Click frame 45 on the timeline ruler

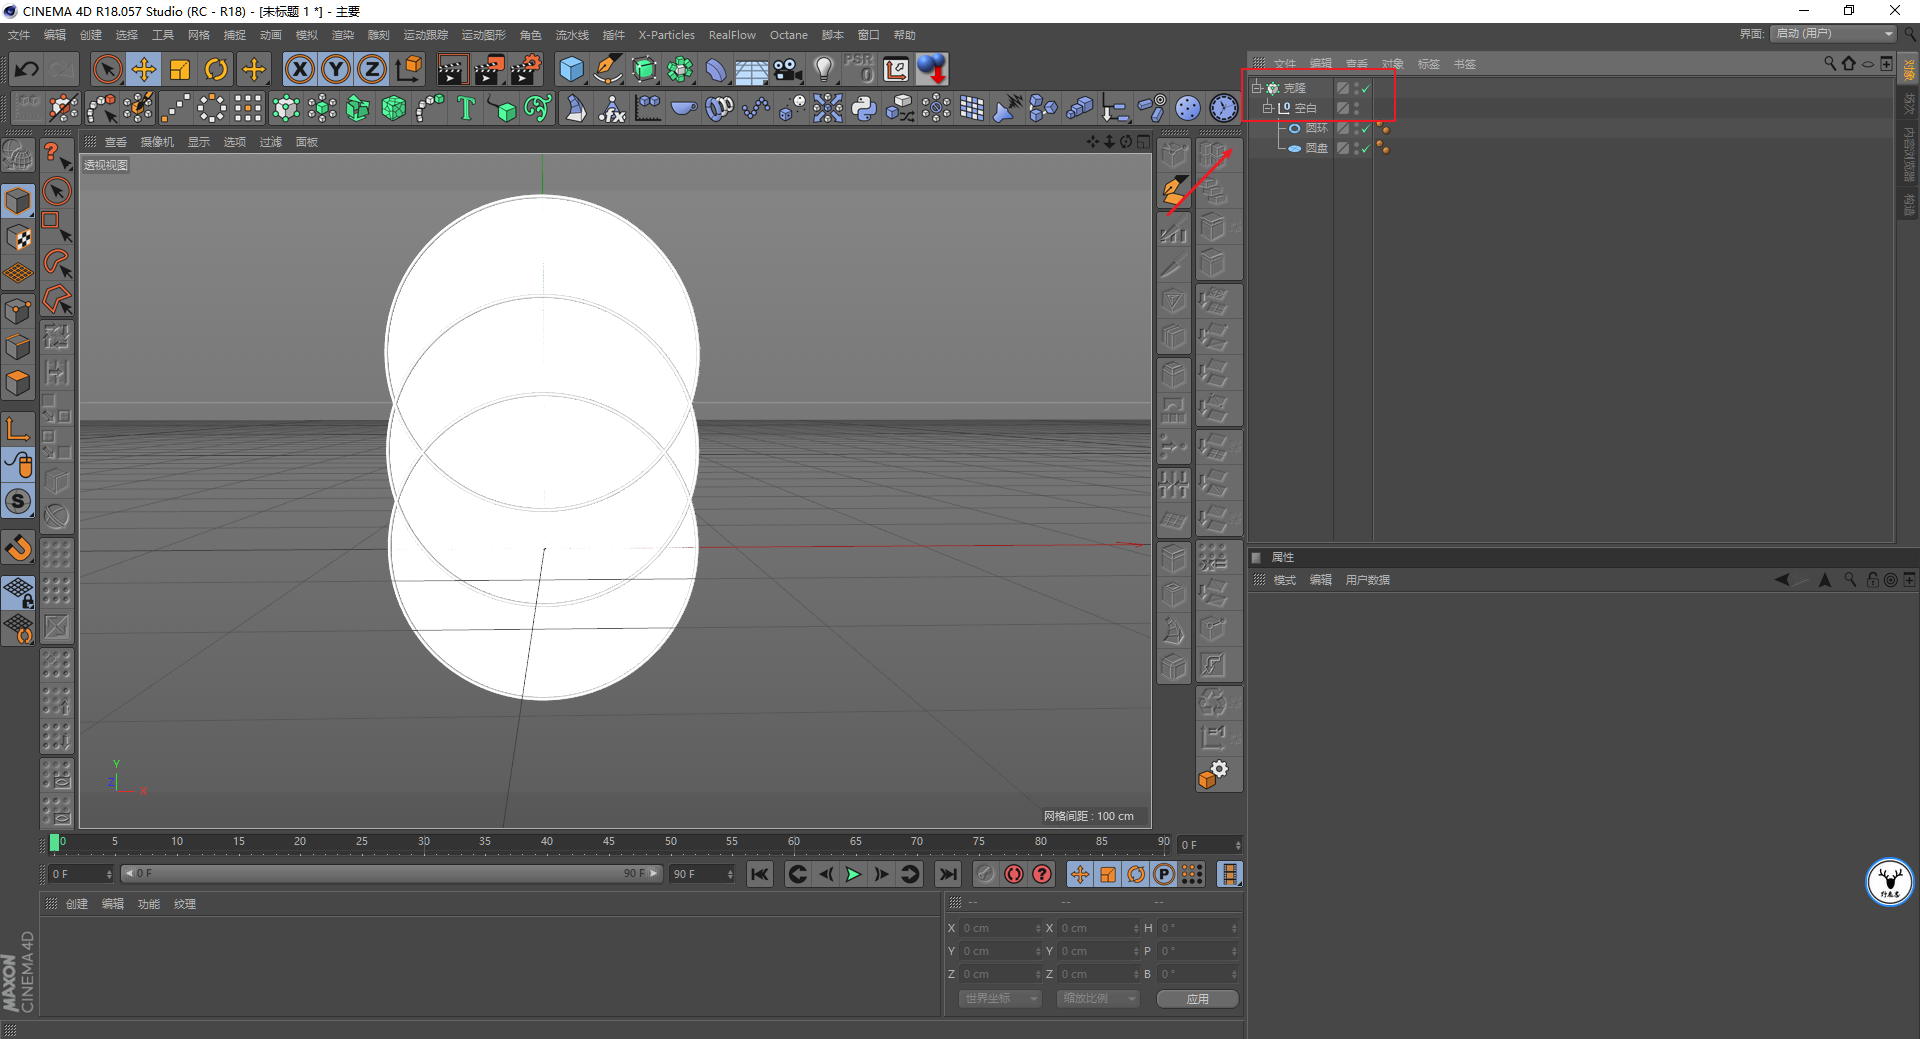608,842
